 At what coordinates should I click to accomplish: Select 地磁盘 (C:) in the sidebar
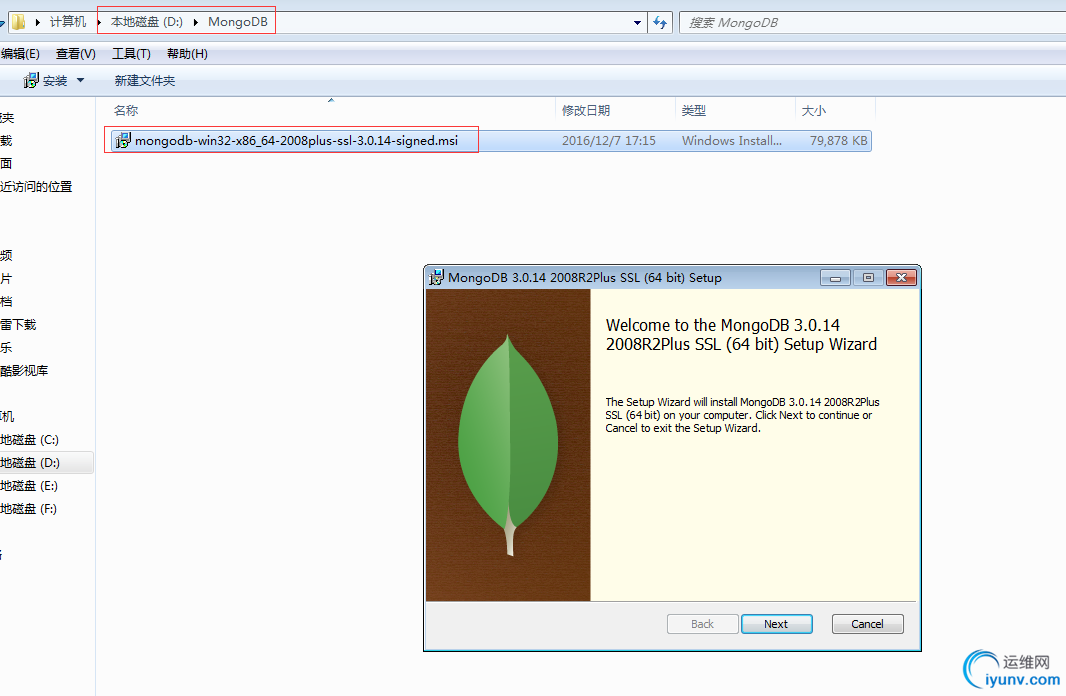[29, 440]
